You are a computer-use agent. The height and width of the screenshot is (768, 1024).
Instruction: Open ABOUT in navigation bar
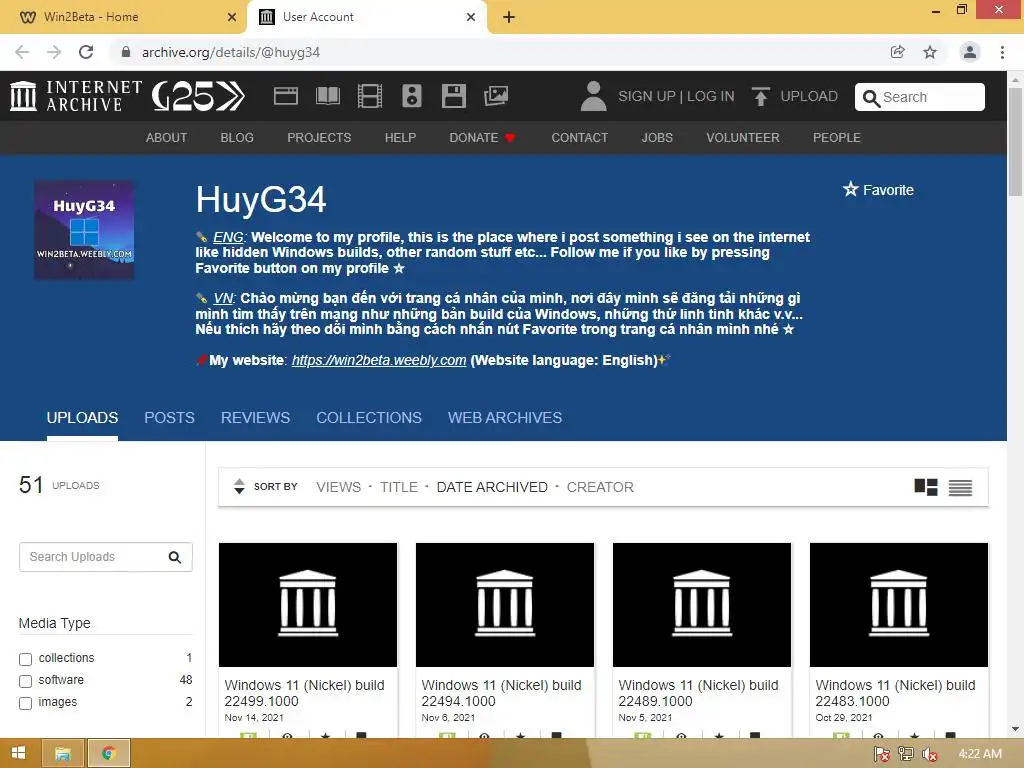(167, 138)
